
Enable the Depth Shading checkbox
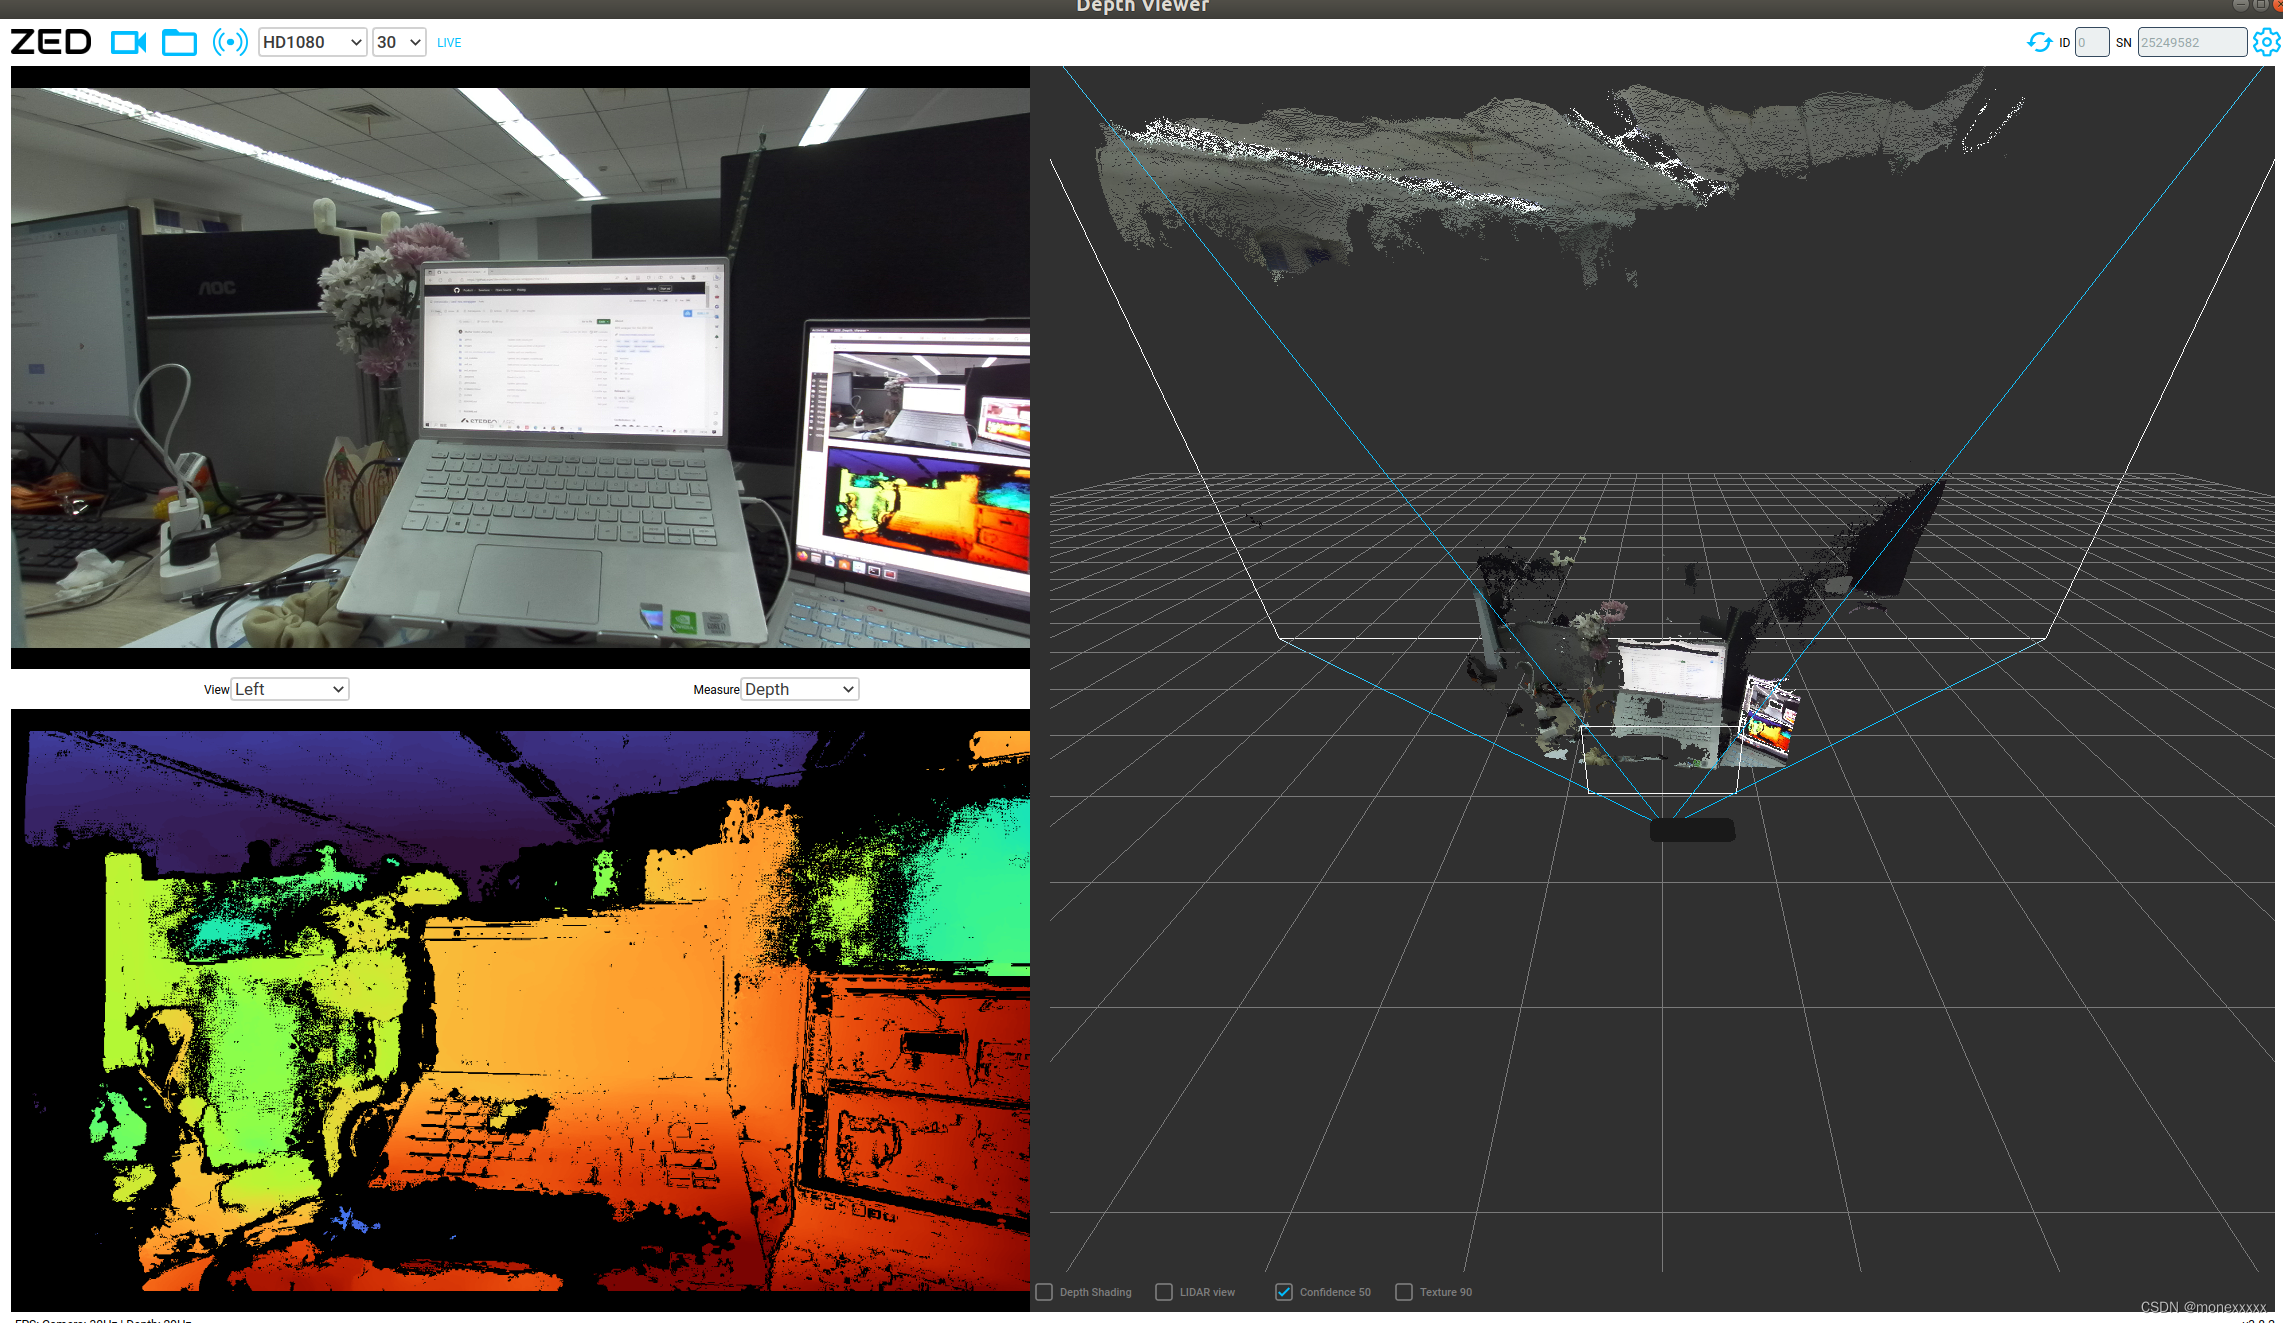(x=1044, y=1292)
